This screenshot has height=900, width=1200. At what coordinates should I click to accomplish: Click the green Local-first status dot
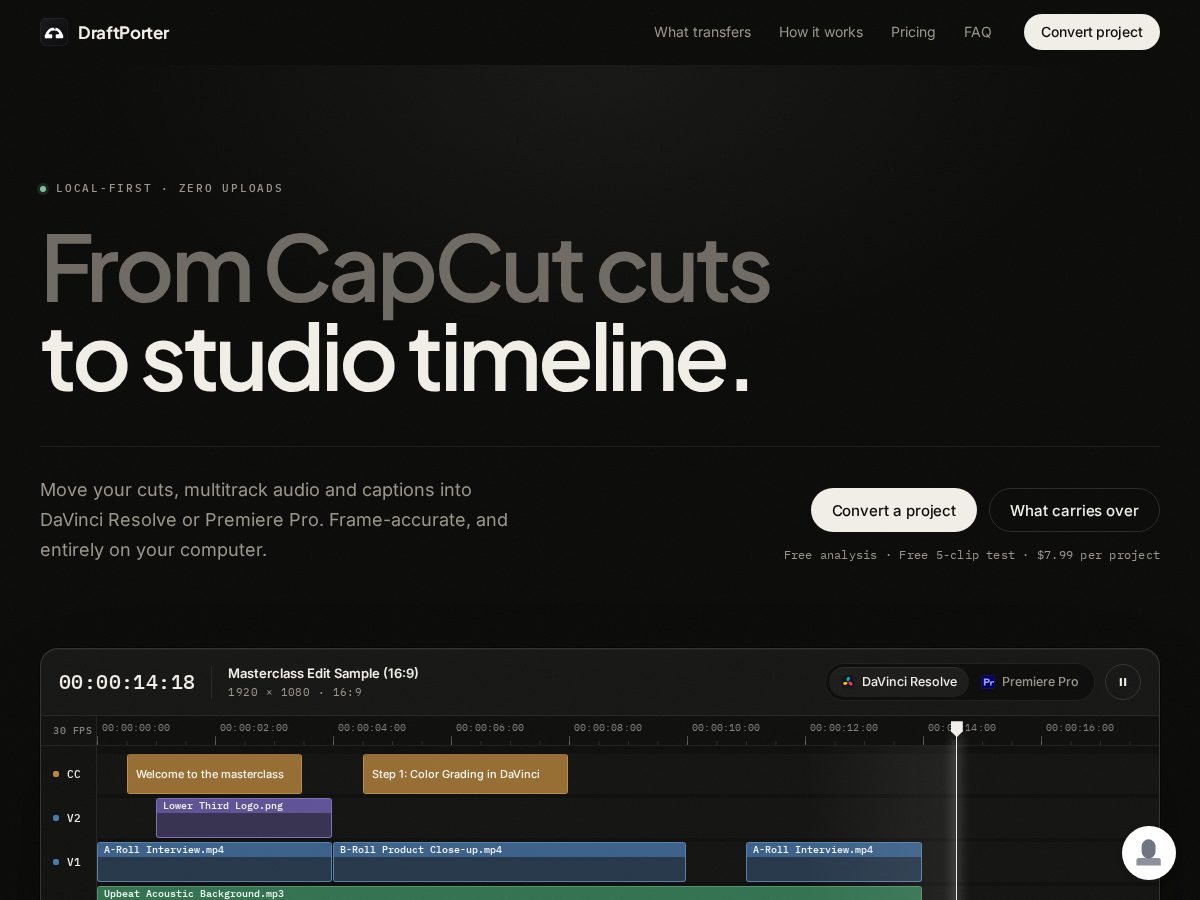(x=43, y=188)
